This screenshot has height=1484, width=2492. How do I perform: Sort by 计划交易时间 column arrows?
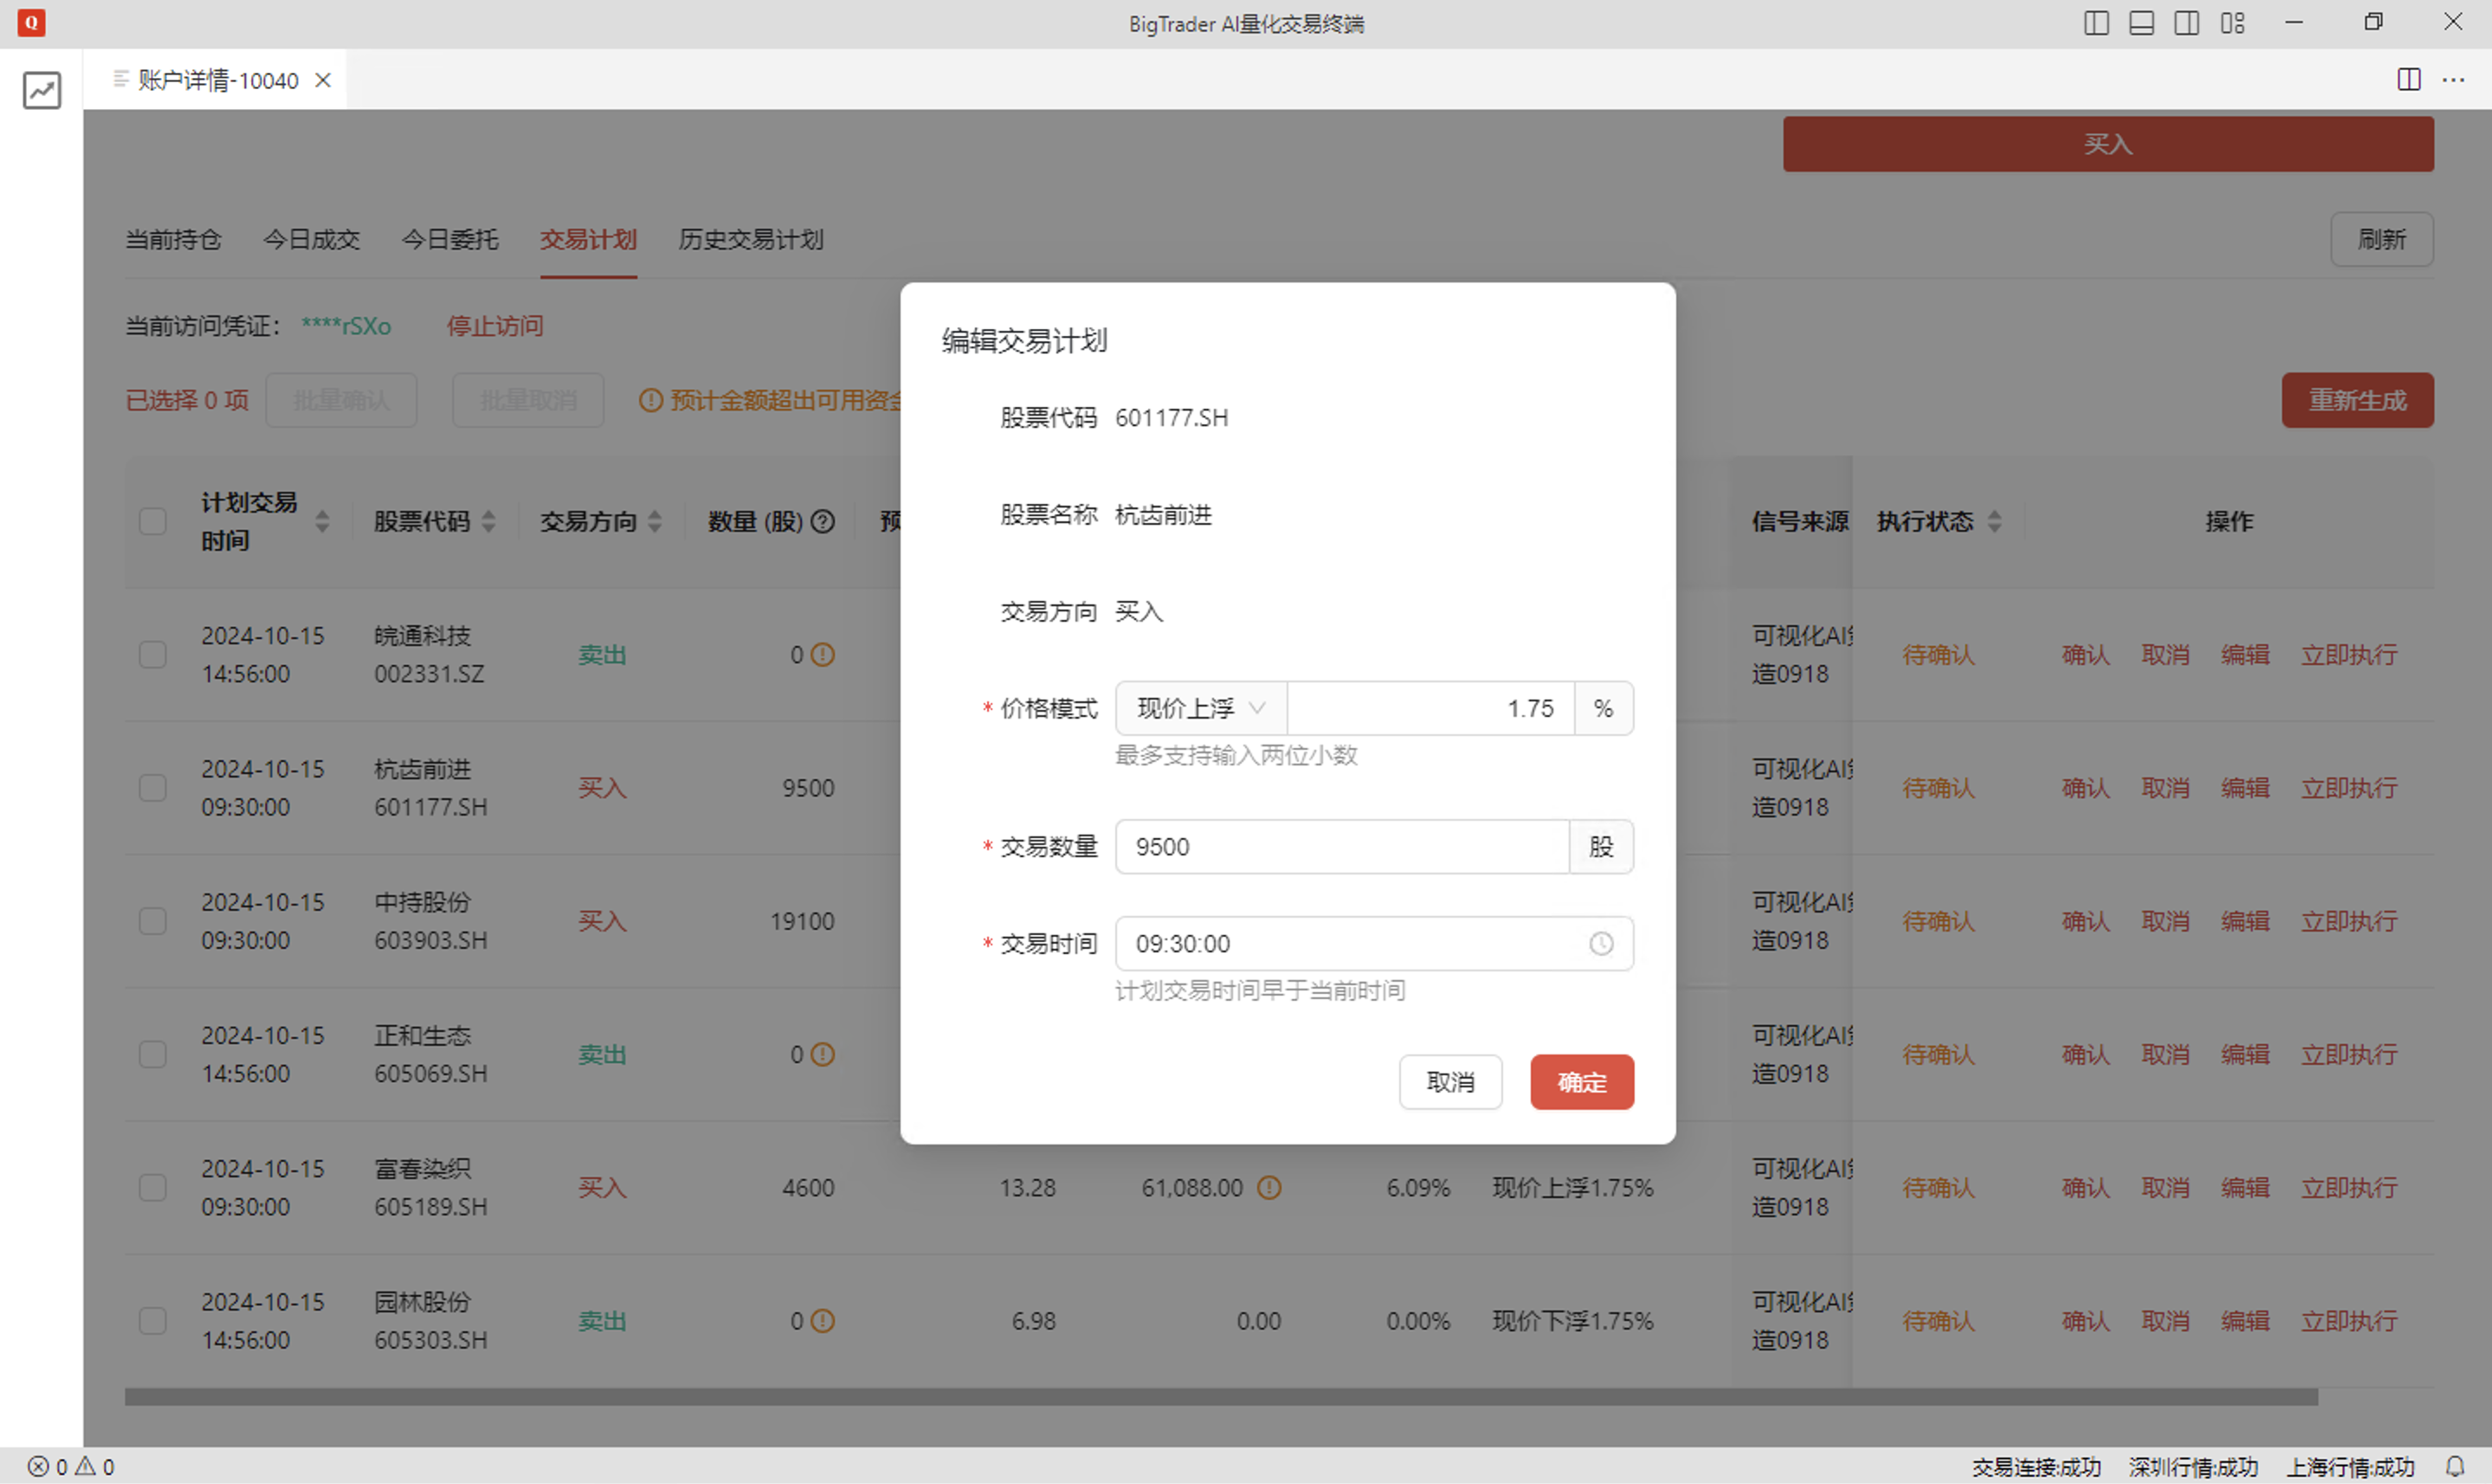[322, 521]
